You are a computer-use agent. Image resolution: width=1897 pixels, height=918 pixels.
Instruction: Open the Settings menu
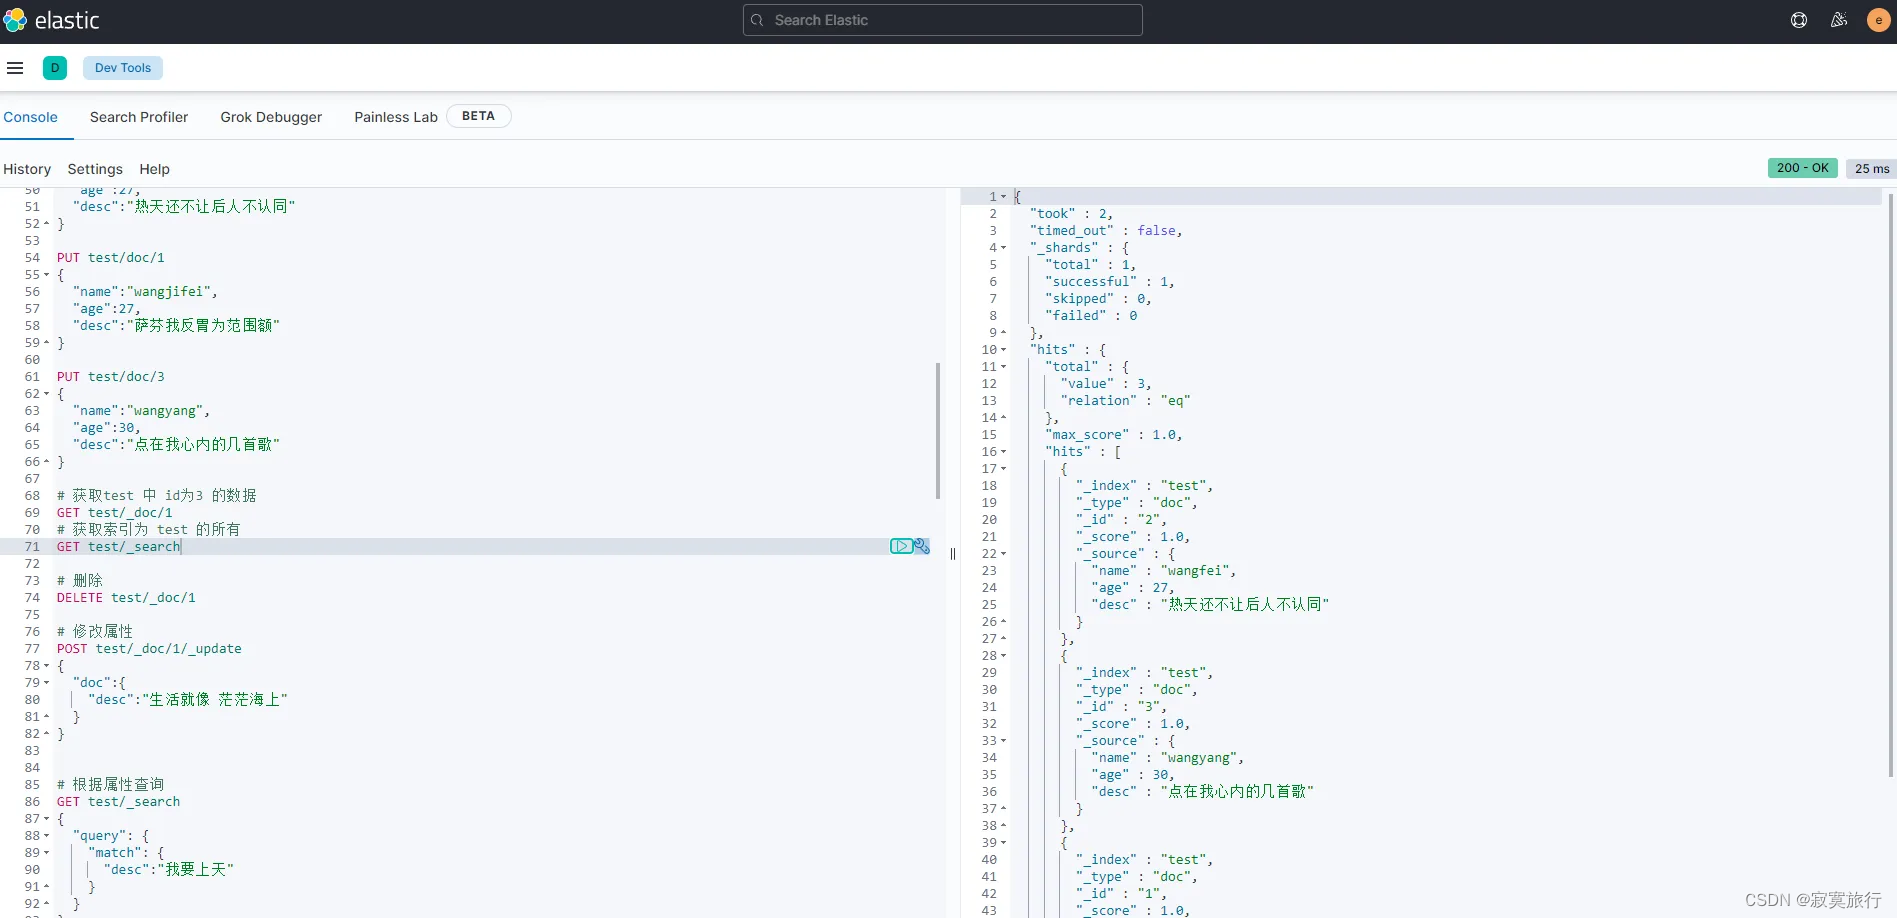pos(95,169)
